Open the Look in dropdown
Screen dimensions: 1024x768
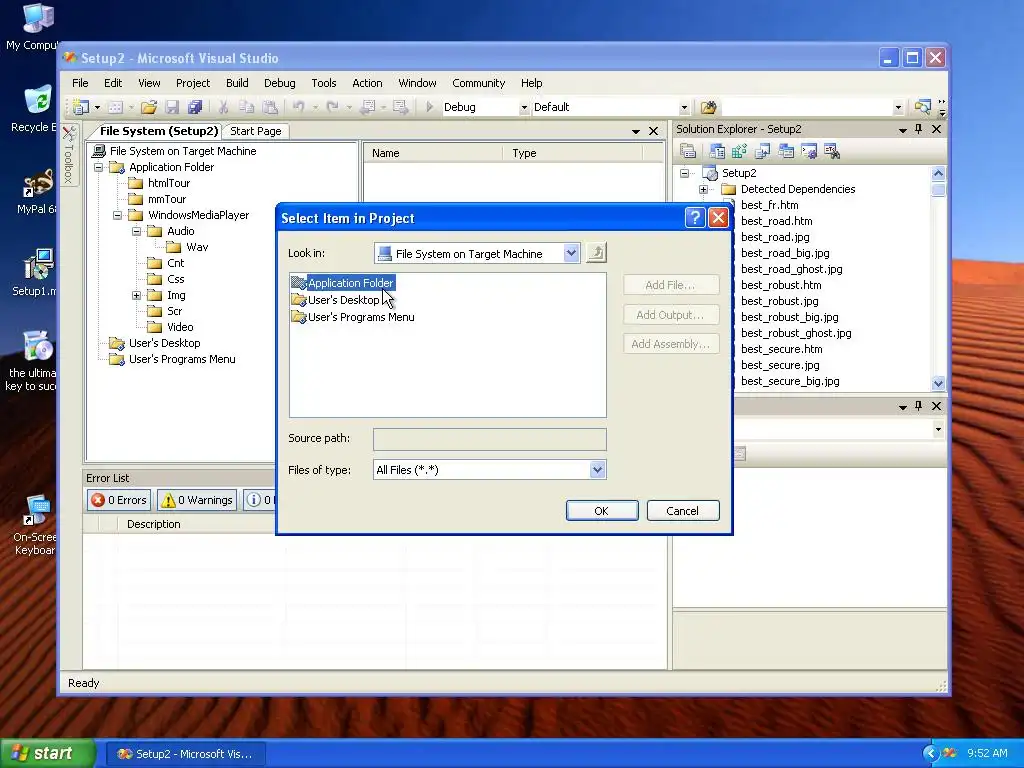click(571, 253)
